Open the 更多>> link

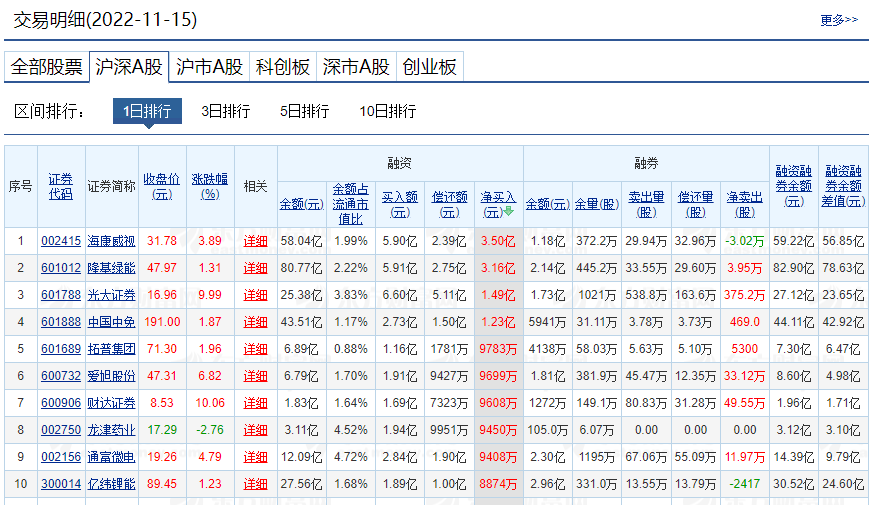pos(839,20)
